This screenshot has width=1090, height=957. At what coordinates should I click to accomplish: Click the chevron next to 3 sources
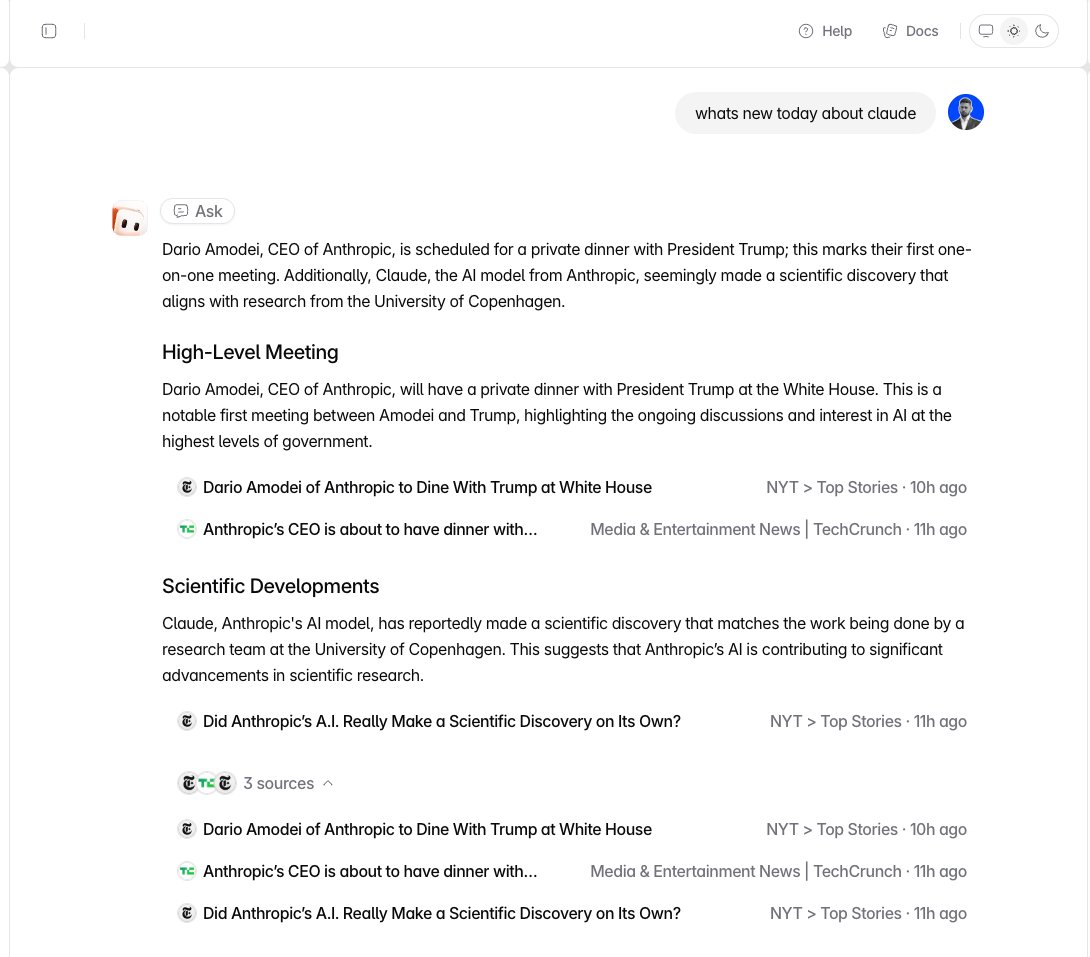coord(328,783)
